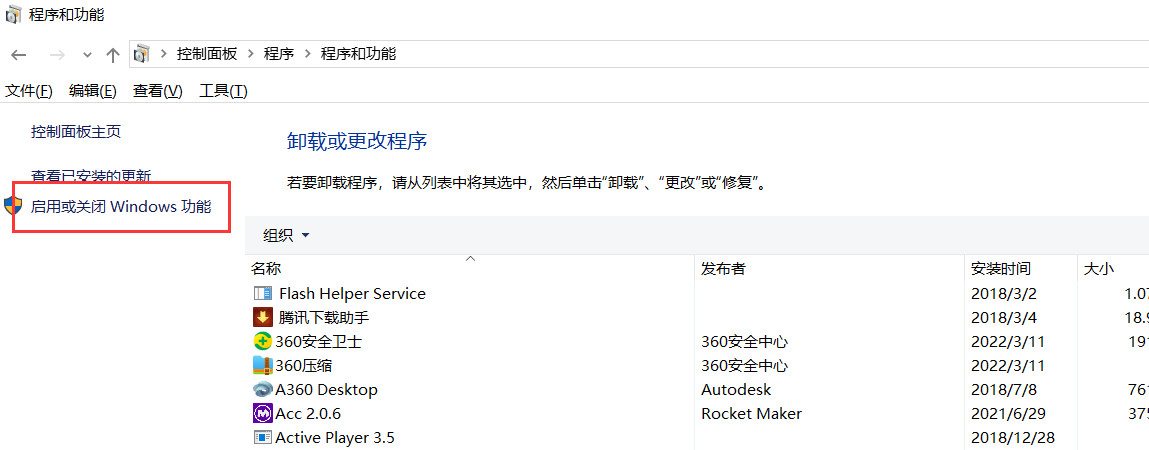This screenshot has width=1149, height=450.
Task: Click install date 2021/6/29
Action: click(x=1008, y=413)
